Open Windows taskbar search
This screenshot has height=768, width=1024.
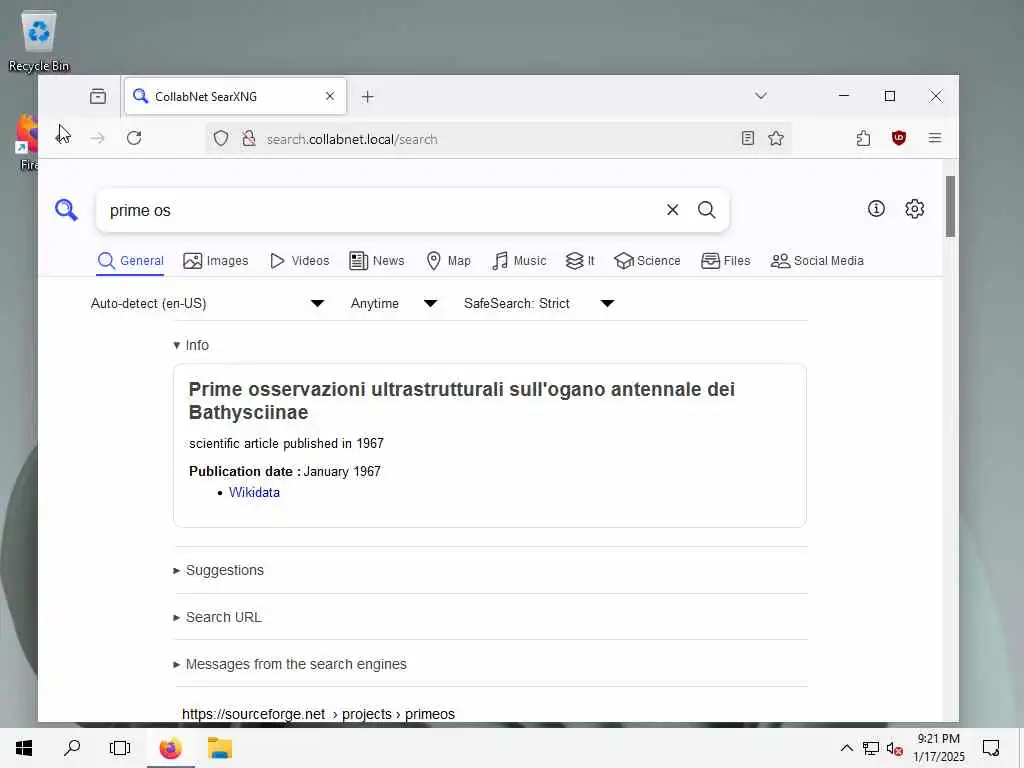click(72, 748)
